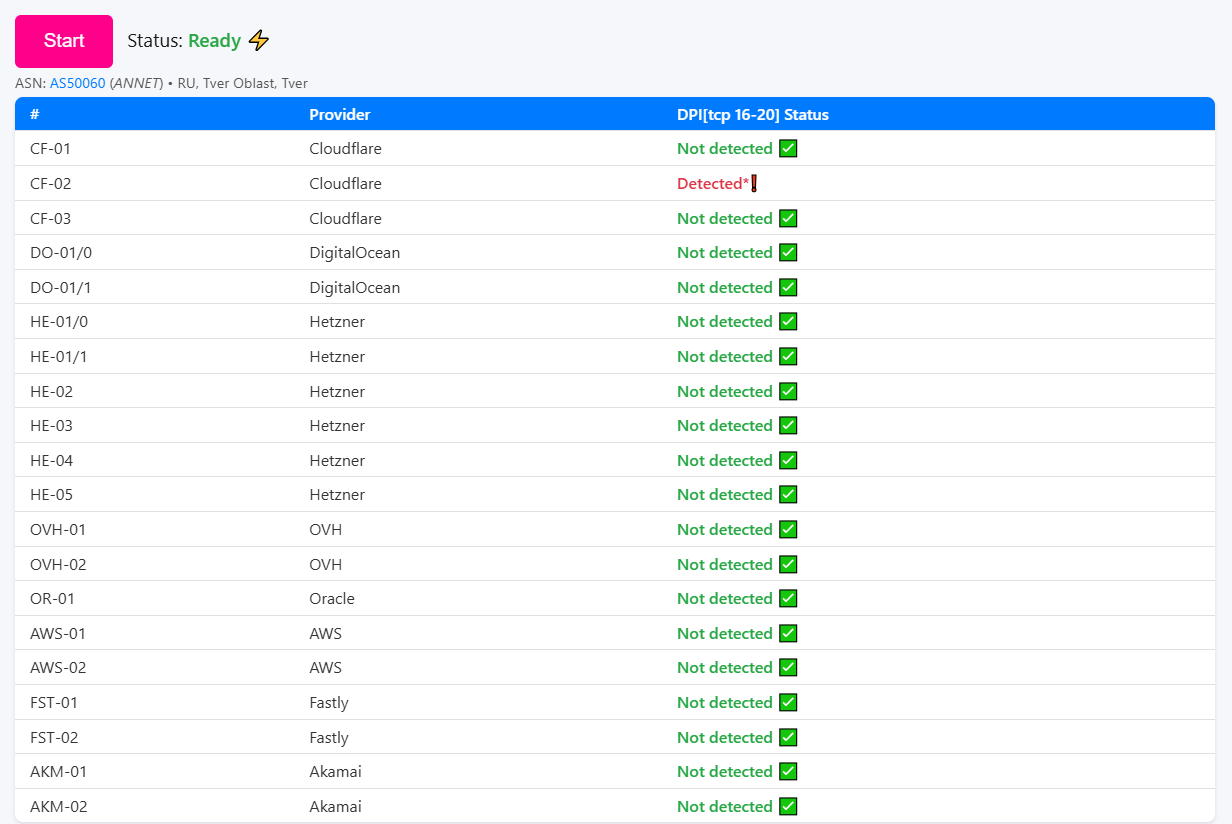The width and height of the screenshot is (1232, 824).
Task: Click green checkmark icon in DO-01/0 row
Action: tap(788, 253)
